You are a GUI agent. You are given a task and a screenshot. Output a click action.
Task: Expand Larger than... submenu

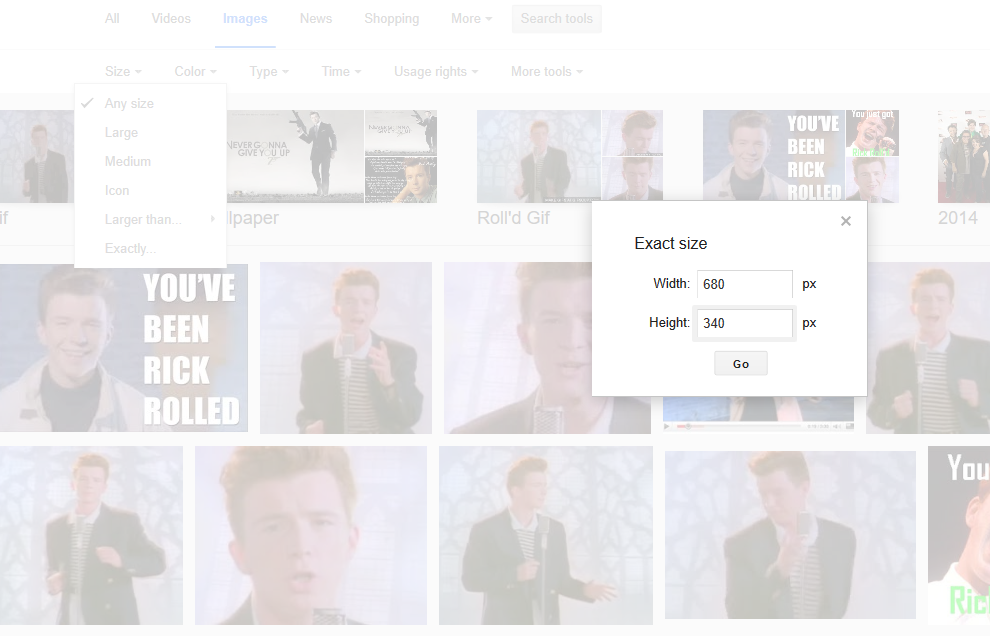150,220
